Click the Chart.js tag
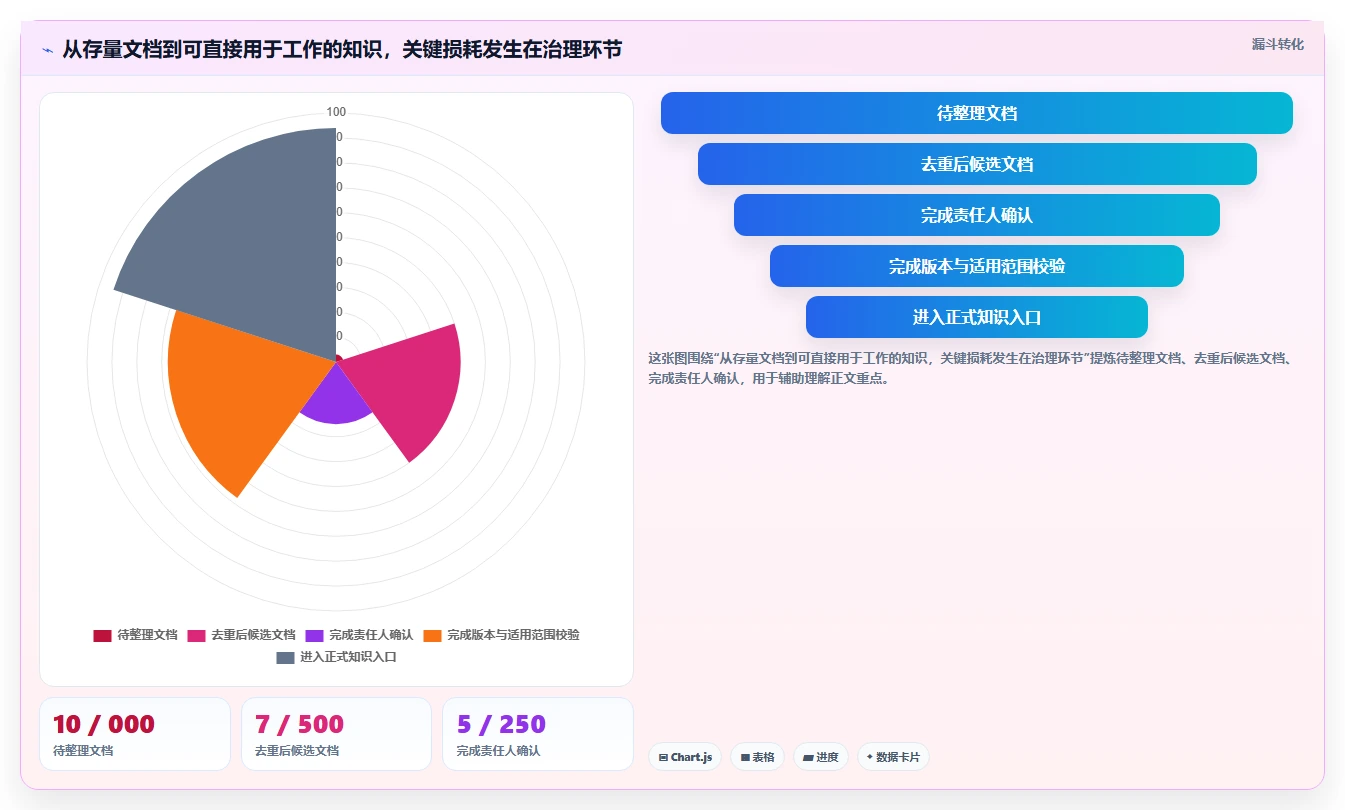The image size is (1345, 810). pos(685,757)
